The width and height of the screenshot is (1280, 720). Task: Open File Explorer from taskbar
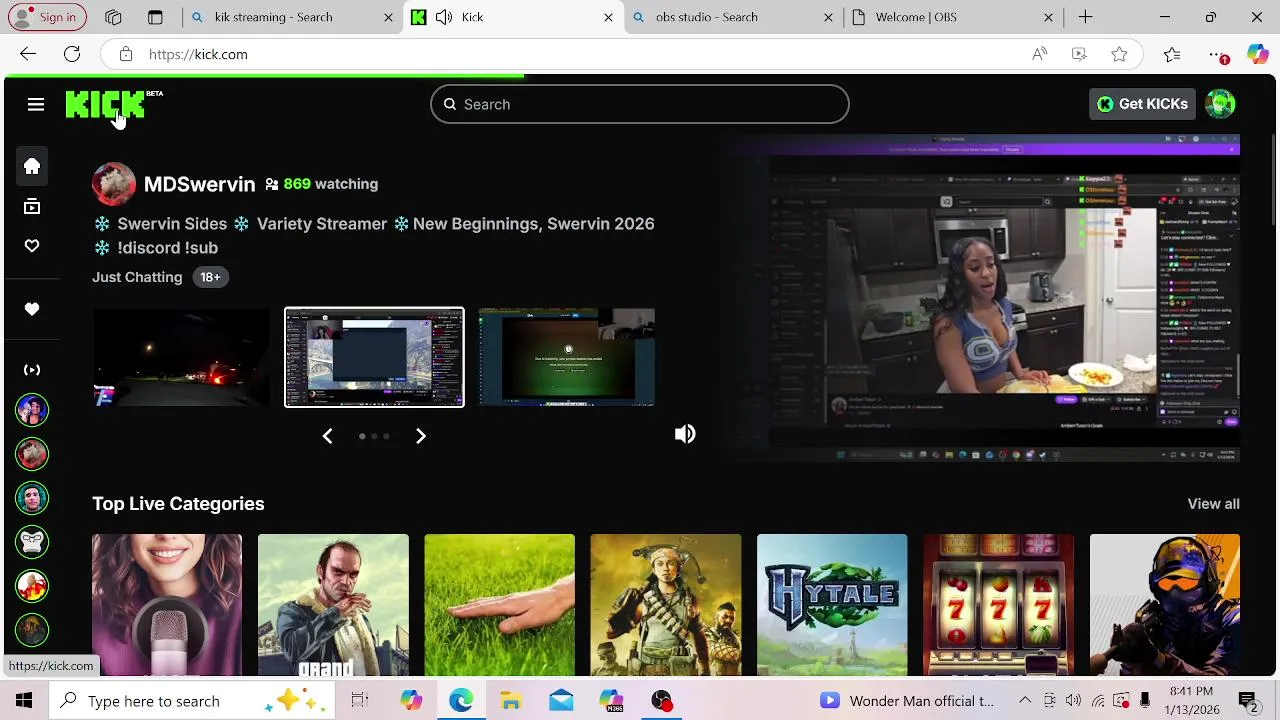point(511,701)
